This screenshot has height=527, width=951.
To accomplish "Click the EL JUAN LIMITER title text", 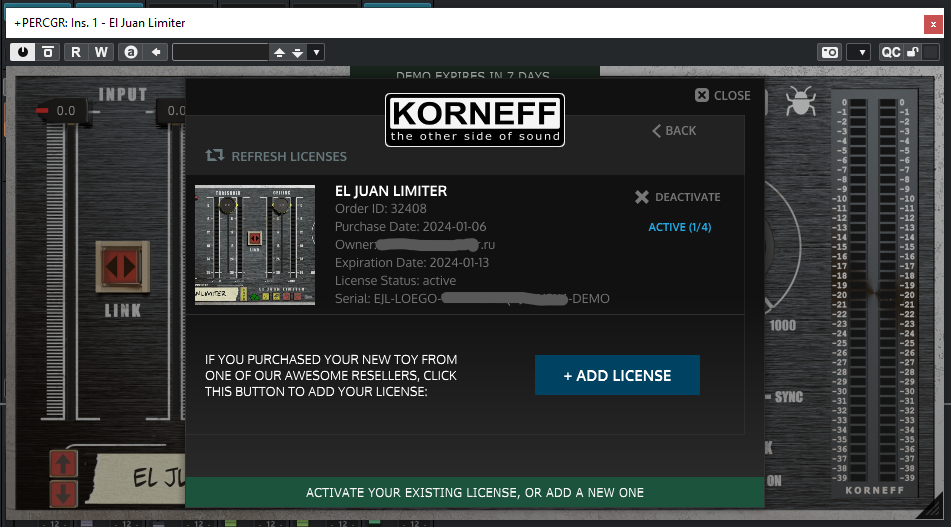I will pyautogui.click(x=391, y=191).
